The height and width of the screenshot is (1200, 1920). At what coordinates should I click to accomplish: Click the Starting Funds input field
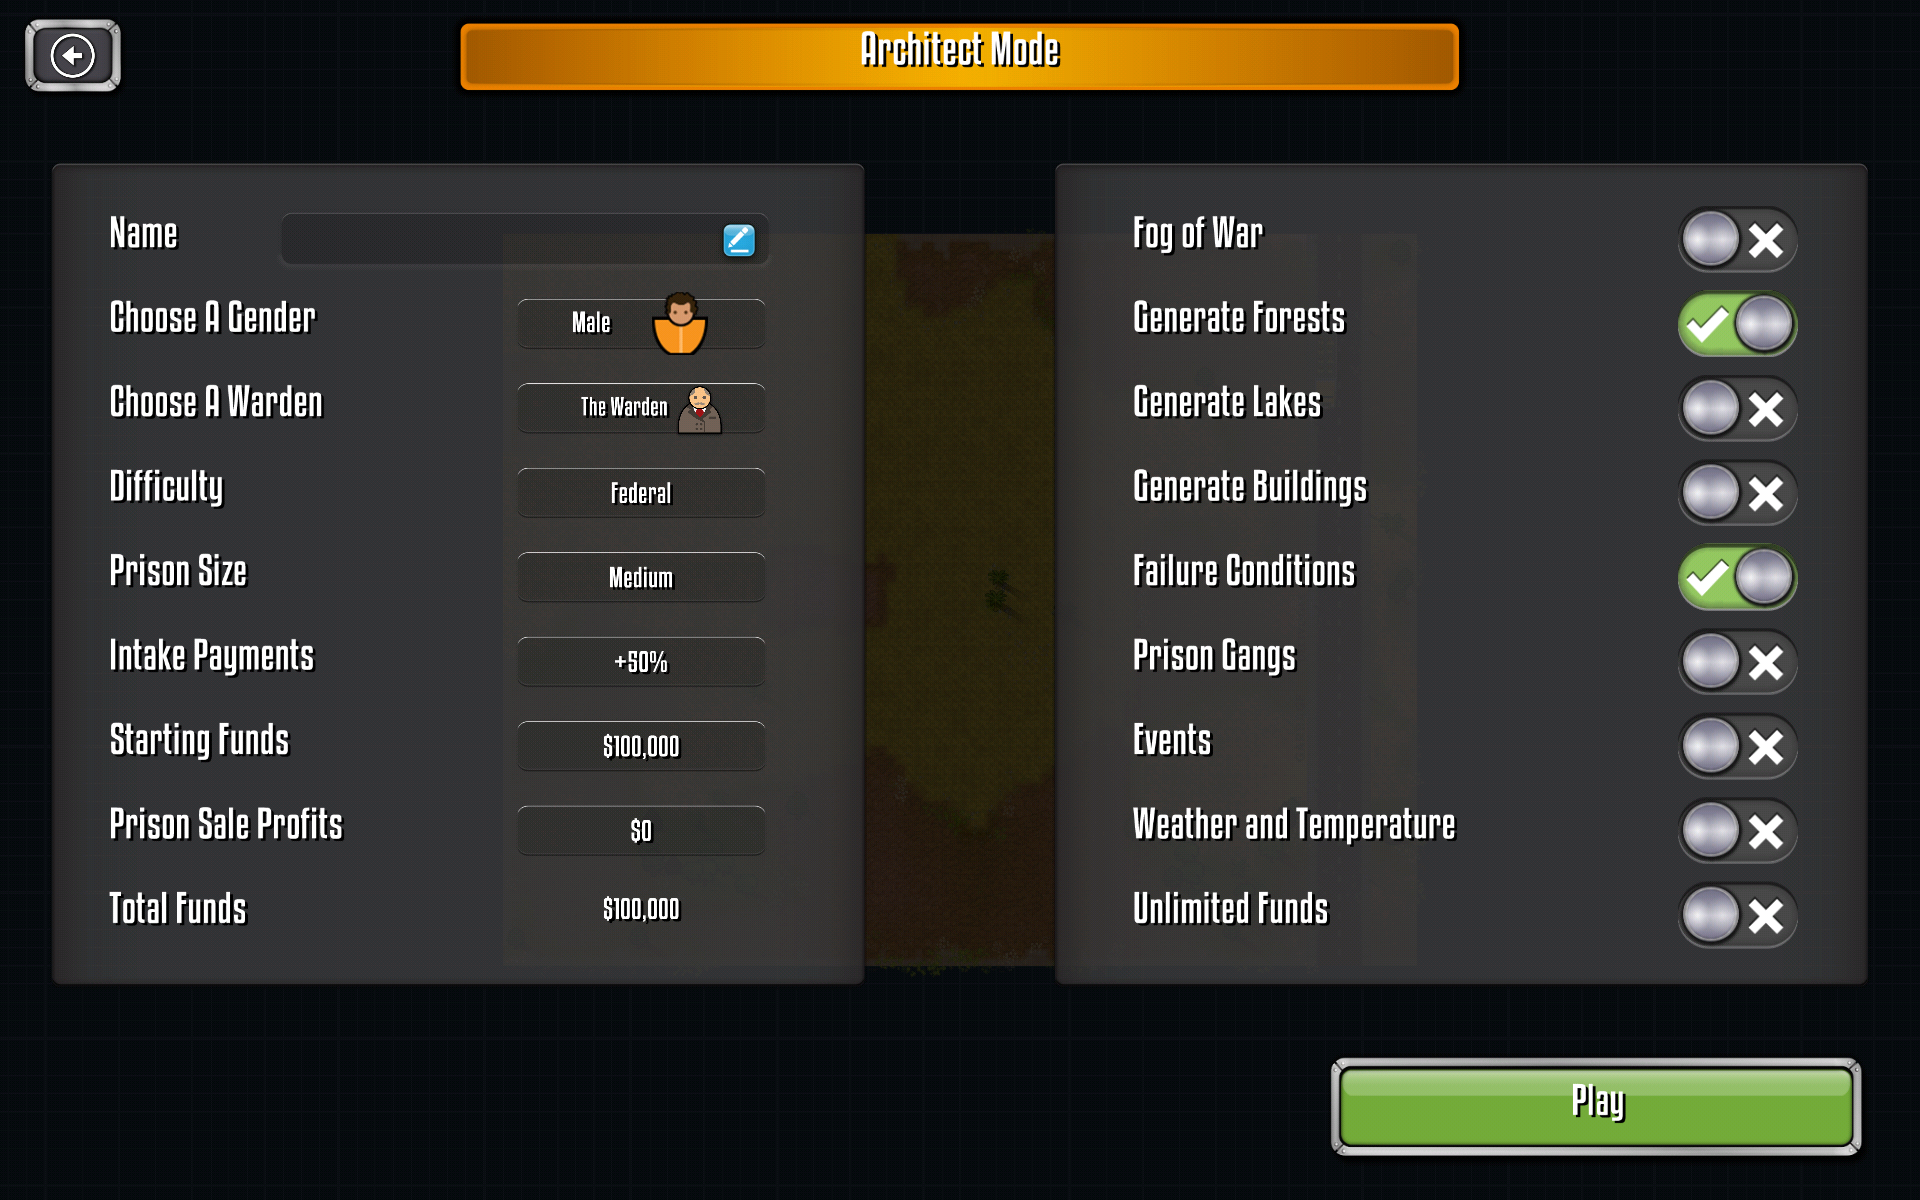640,747
